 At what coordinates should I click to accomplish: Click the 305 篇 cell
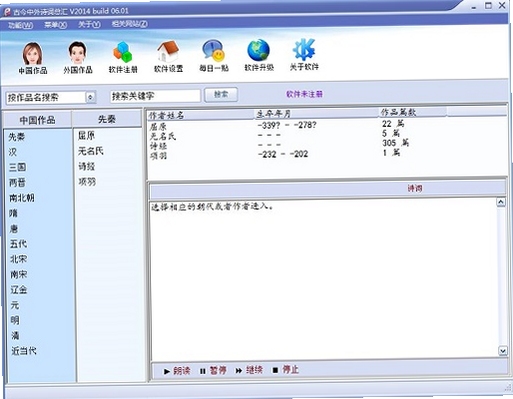click(x=395, y=143)
